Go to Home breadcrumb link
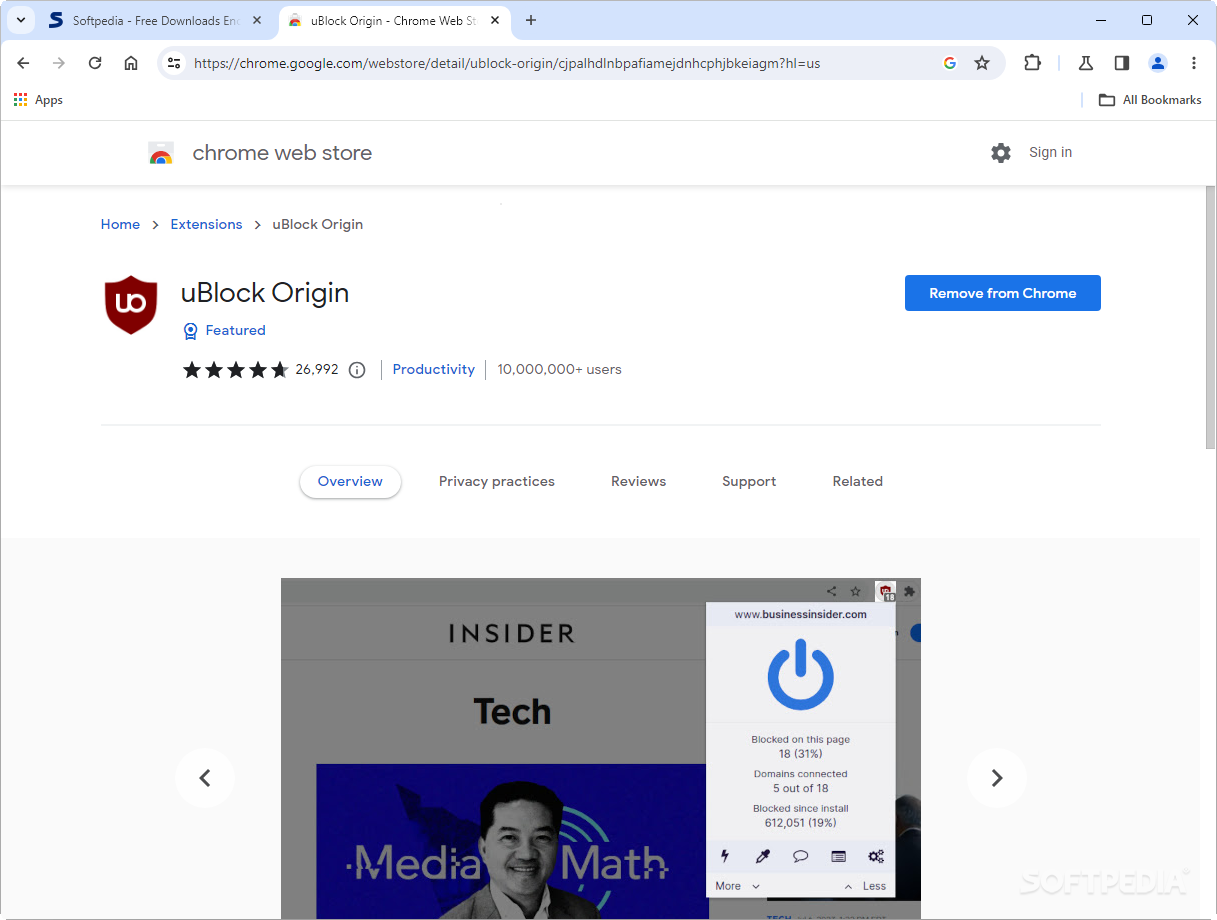The height and width of the screenshot is (920, 1217). (x=120, y=225)
